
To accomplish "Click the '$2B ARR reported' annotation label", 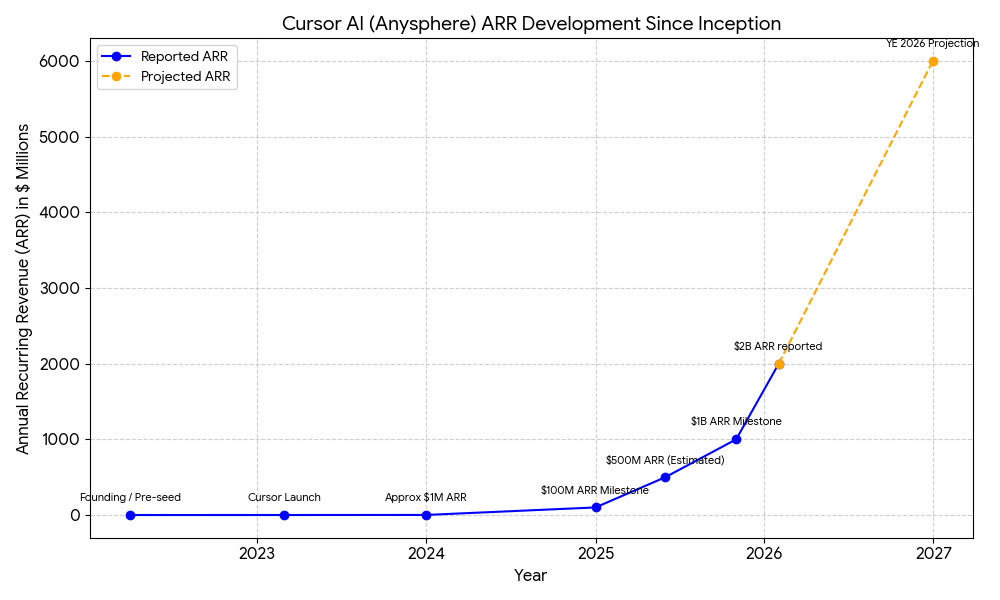I will point(778,346).
